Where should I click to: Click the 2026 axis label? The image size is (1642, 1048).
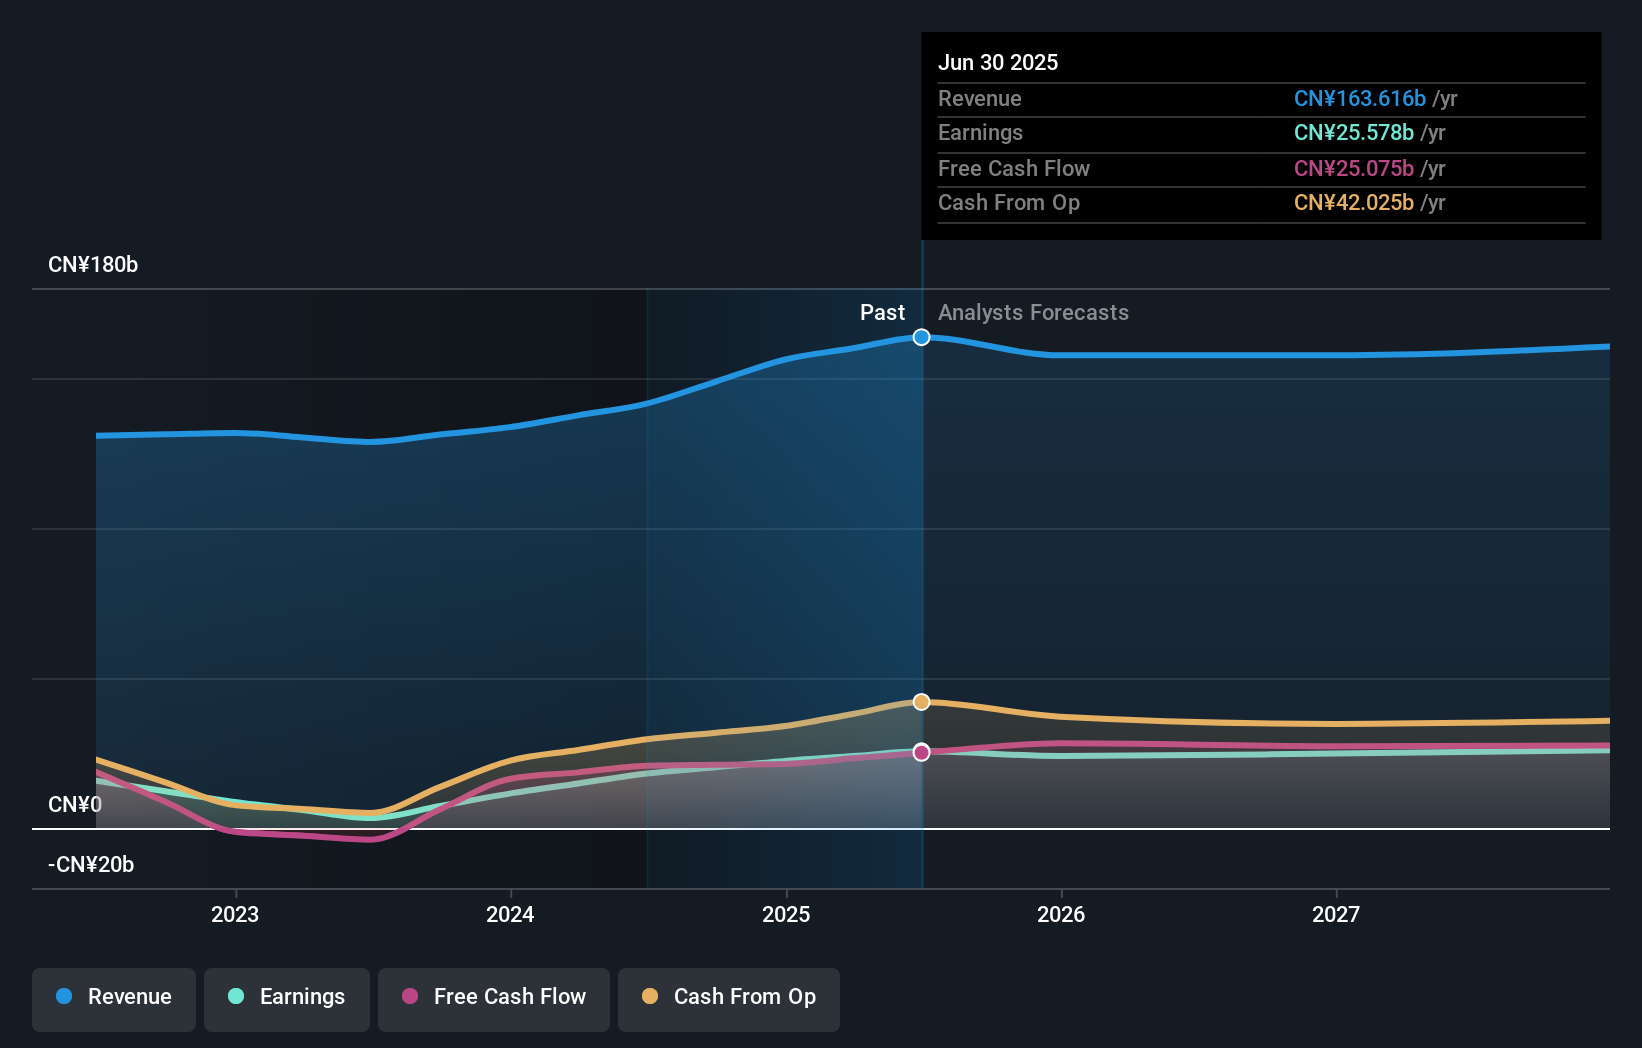pos(1062,913)
